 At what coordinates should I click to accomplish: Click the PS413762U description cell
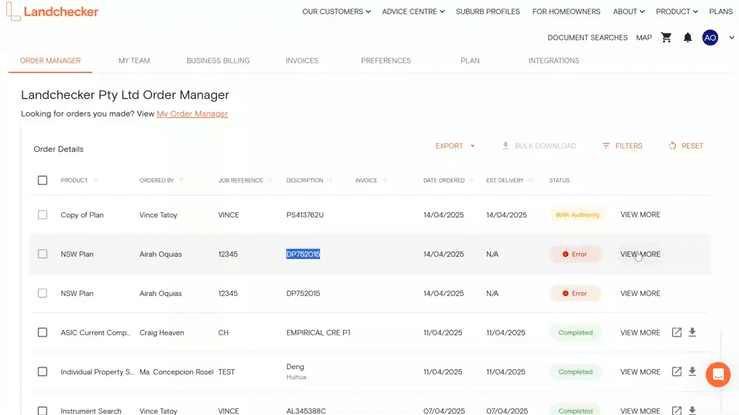305,215
